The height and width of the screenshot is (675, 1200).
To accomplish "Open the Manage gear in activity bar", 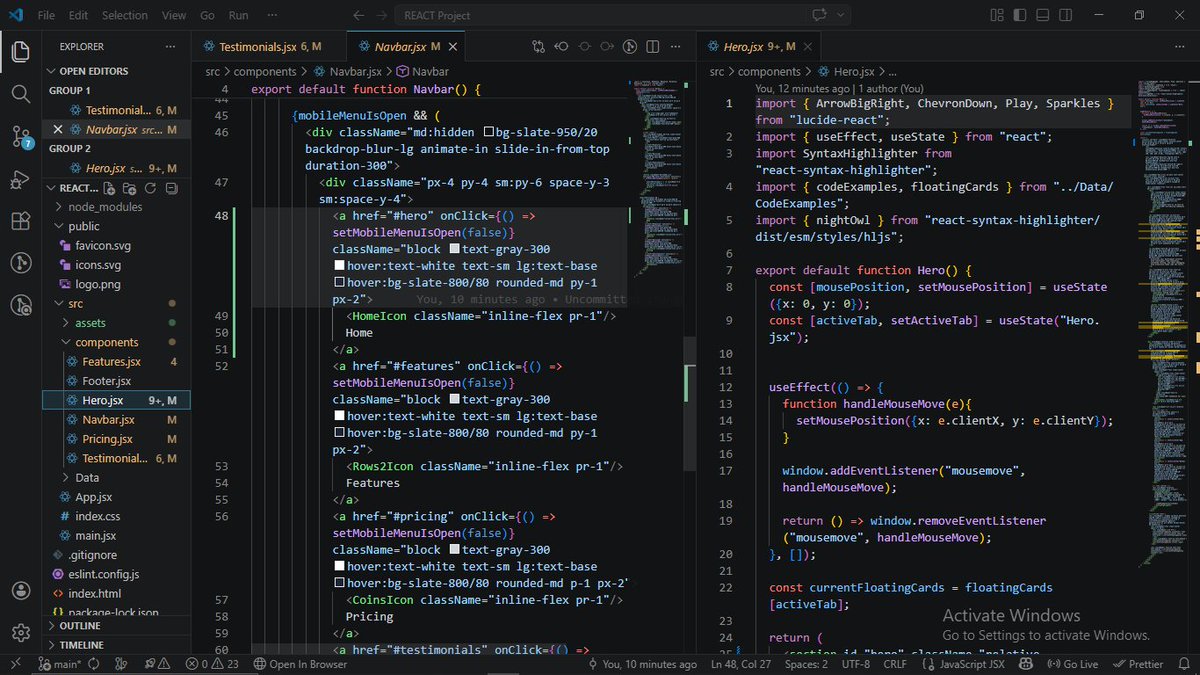I will (20, 633).
